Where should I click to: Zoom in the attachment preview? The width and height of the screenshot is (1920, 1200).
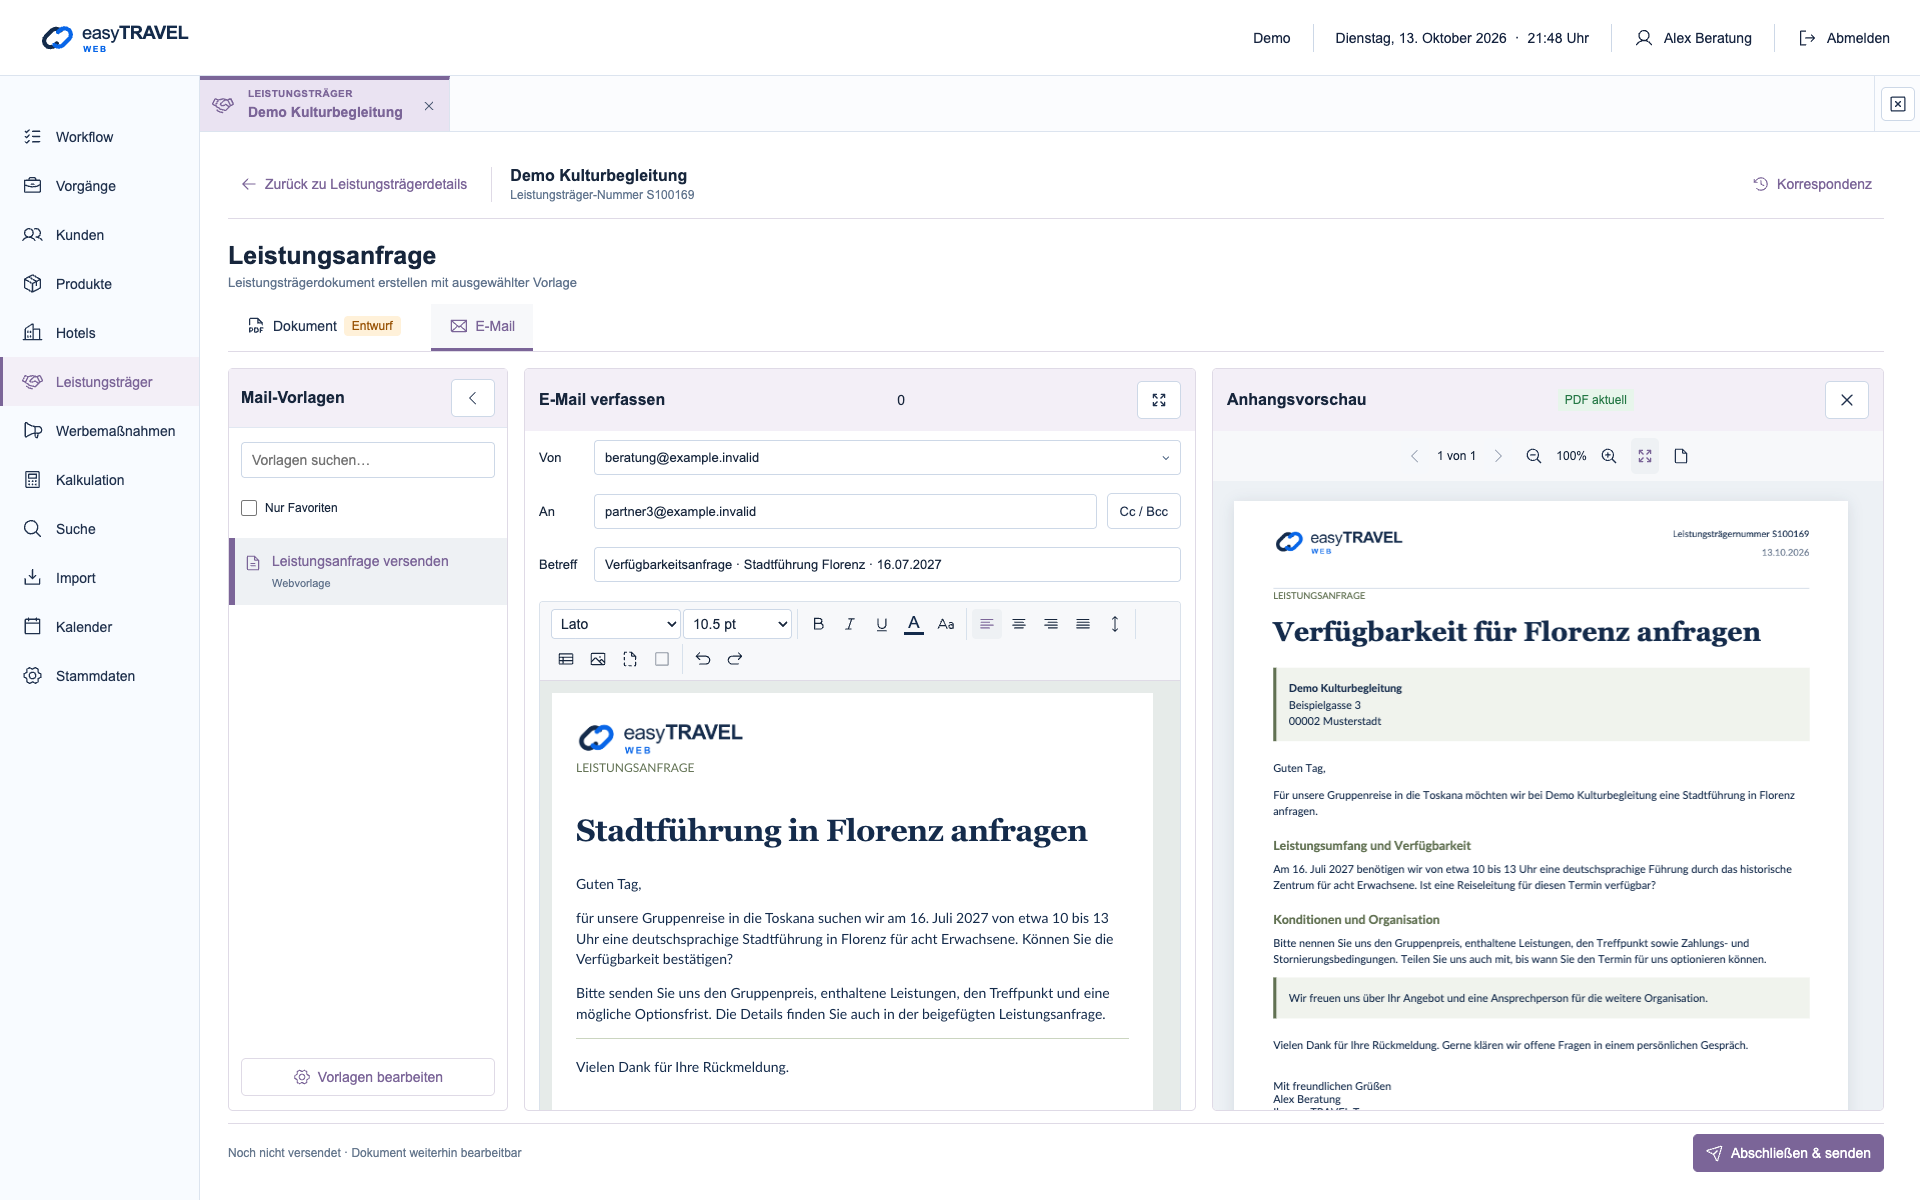[x=1609, y=456]
